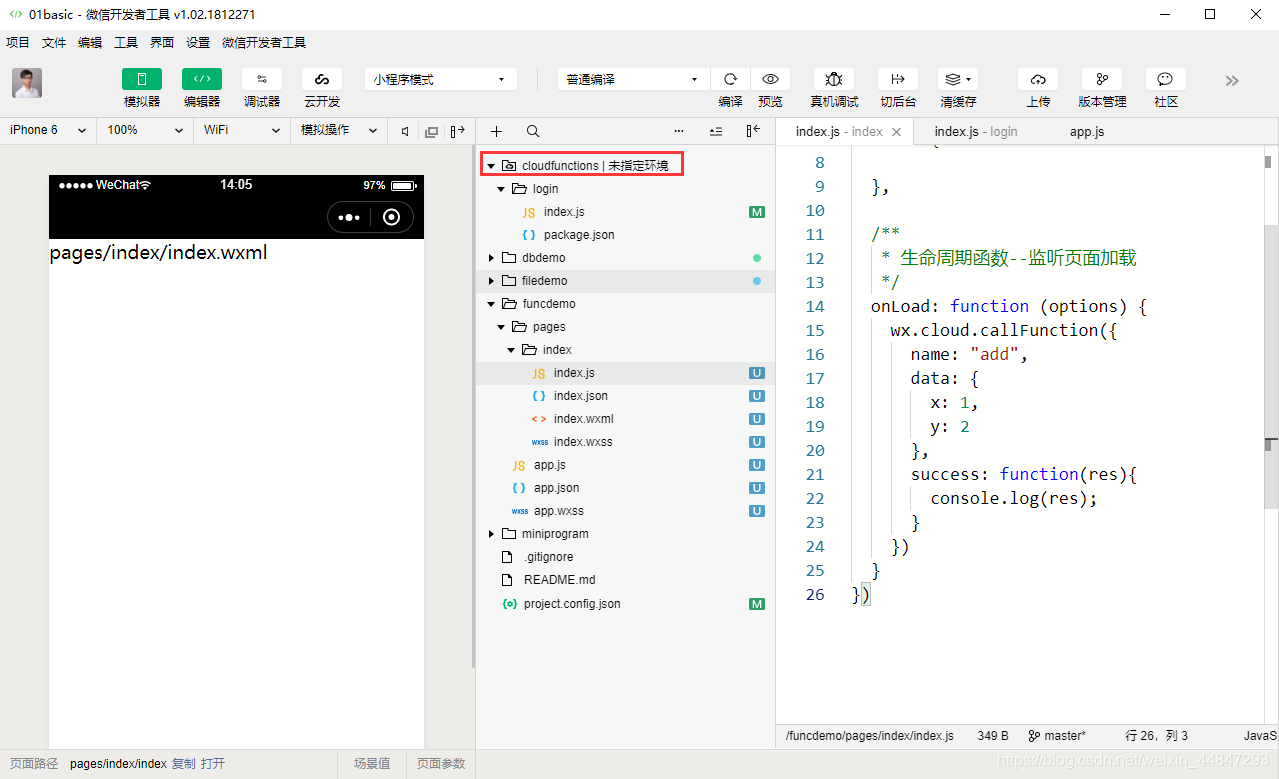The image size is (1279, 779).
Task: Open the Community (社区) icon
Action: click(x=1166, y=79)
